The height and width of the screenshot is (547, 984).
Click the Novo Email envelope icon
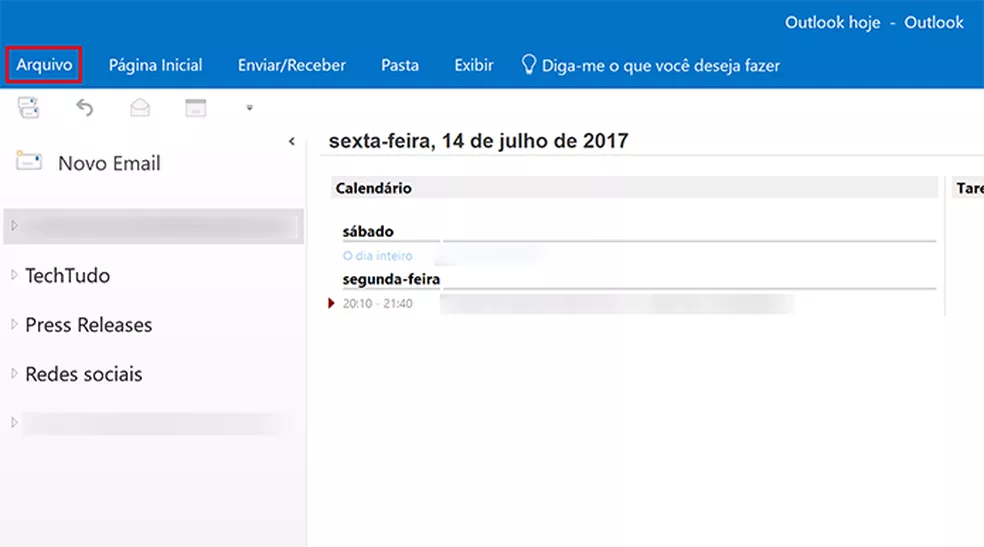pyautogui.click(x=29, y=161)
